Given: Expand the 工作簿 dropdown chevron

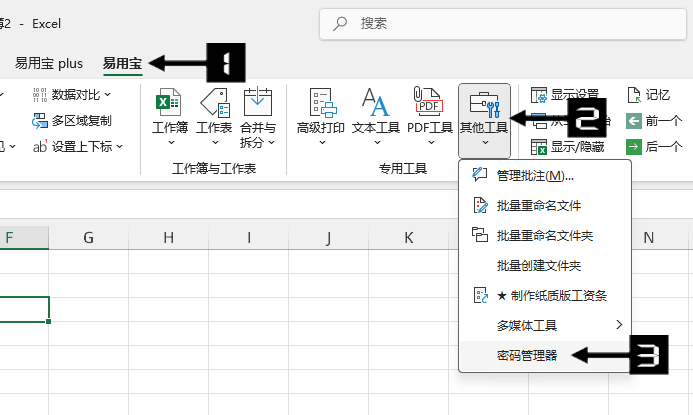Looking at the screenshot, I should [171, 143].
